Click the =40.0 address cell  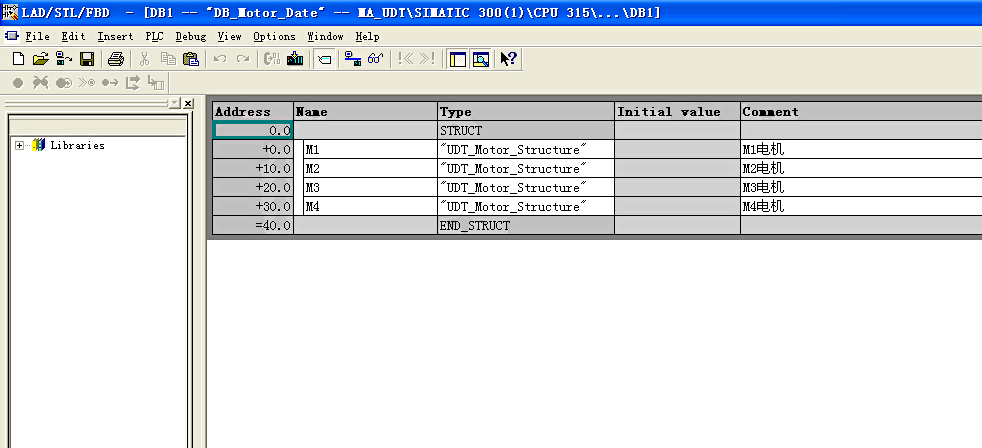click(x=252, y=226)
